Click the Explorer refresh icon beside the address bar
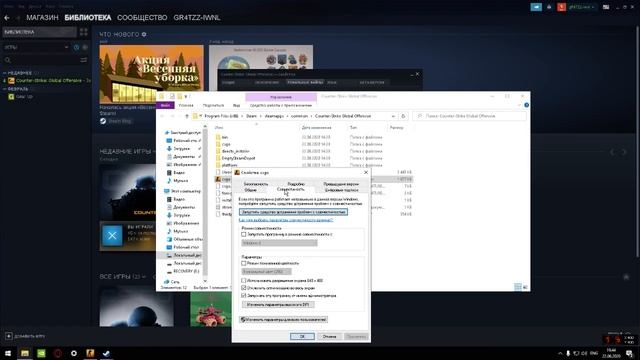 pos(403,116)
